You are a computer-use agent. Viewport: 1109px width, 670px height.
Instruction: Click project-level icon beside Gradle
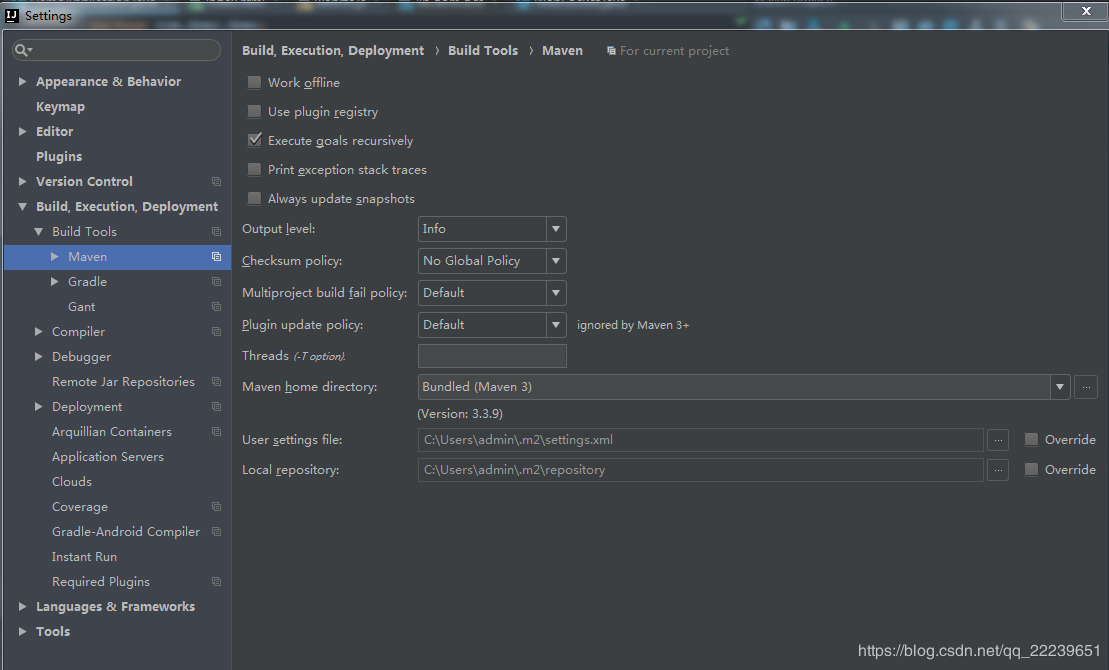pos(216,282)
